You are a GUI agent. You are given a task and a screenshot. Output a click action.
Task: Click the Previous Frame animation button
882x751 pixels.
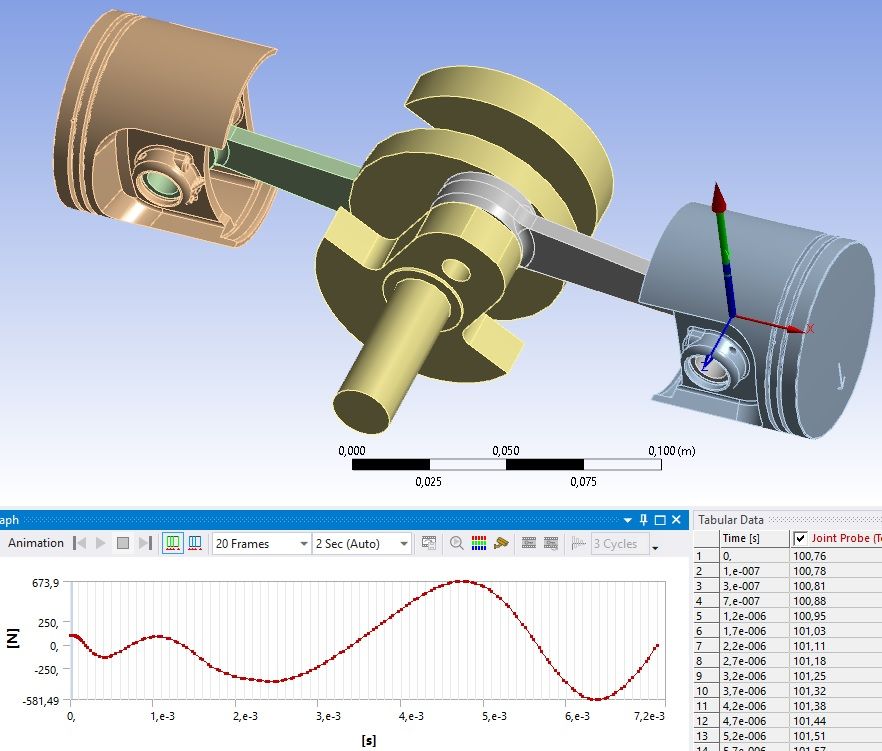[x=79, y=543]
